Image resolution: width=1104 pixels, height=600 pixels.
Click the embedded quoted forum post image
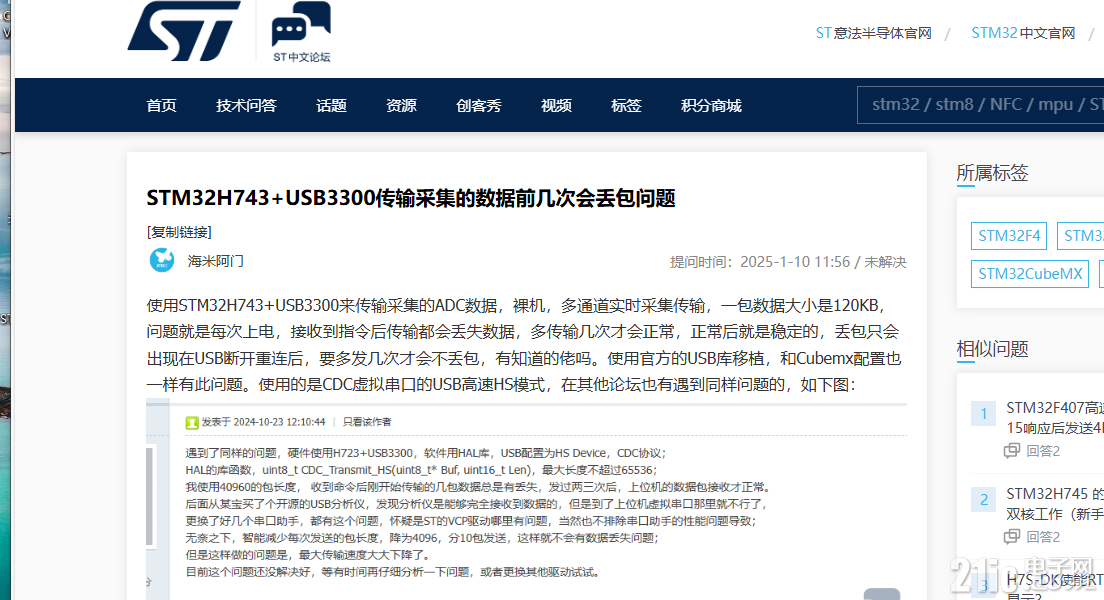[526, 499]
